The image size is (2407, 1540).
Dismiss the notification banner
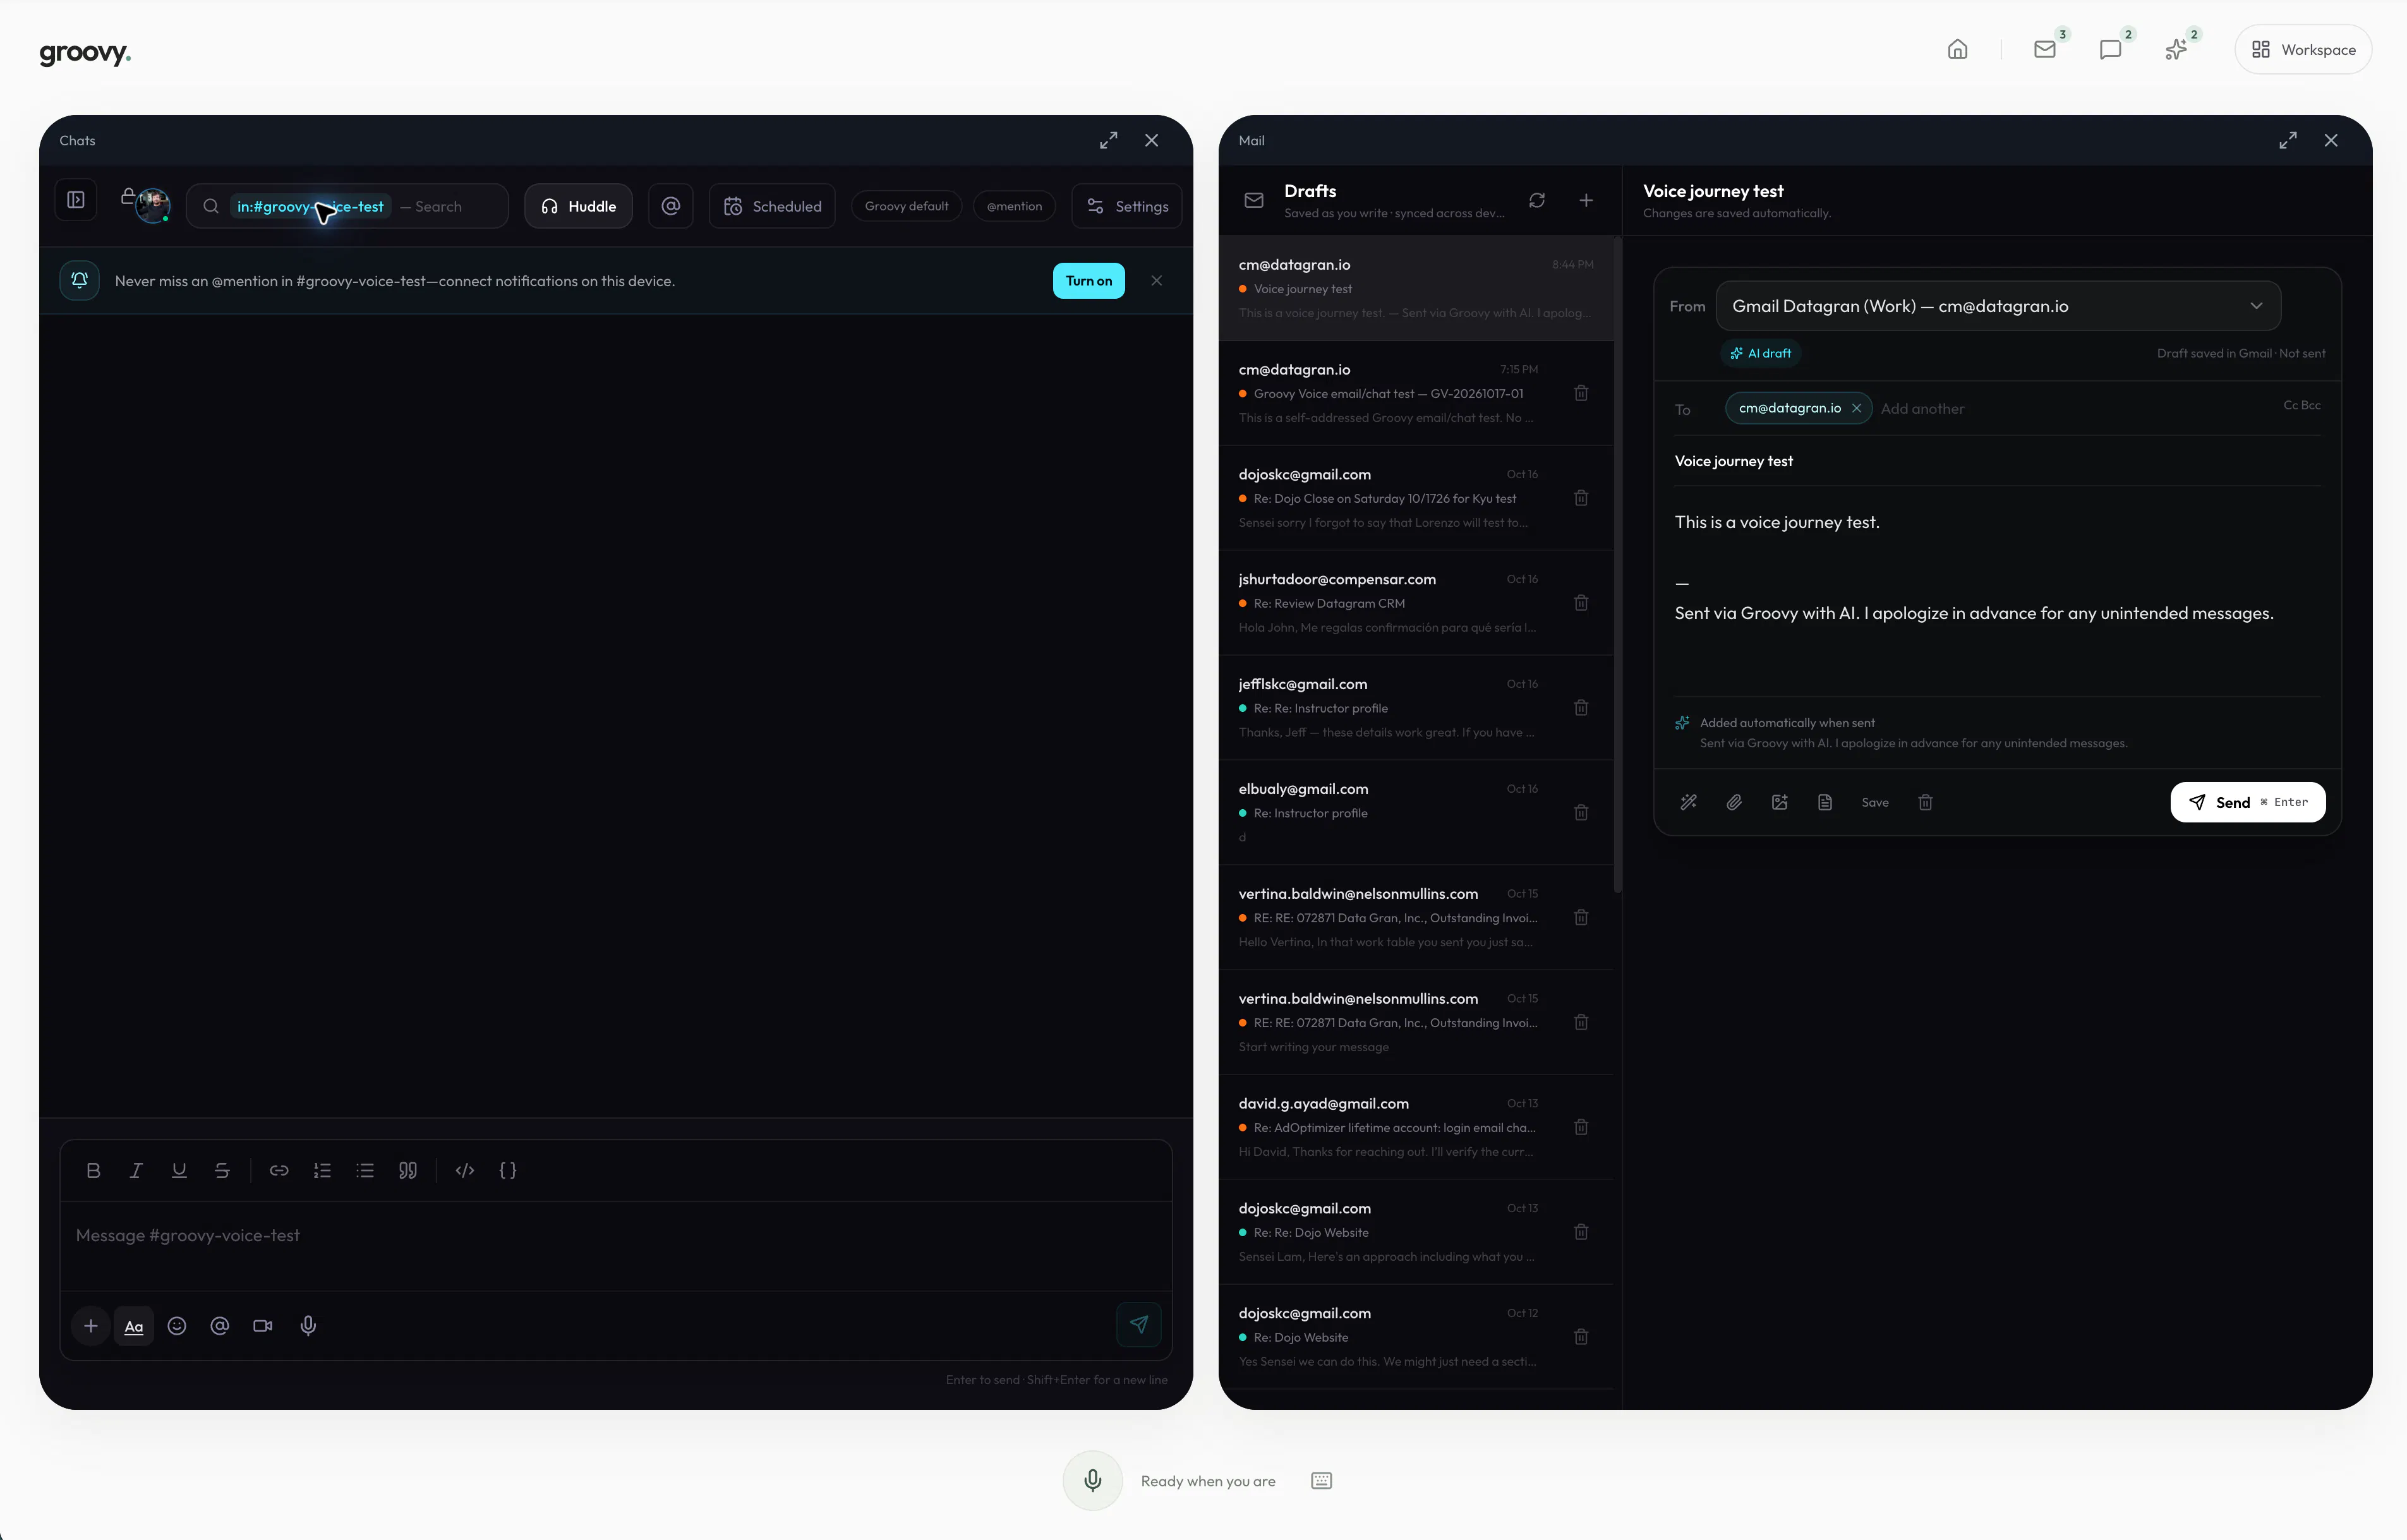coord(1157,281)
